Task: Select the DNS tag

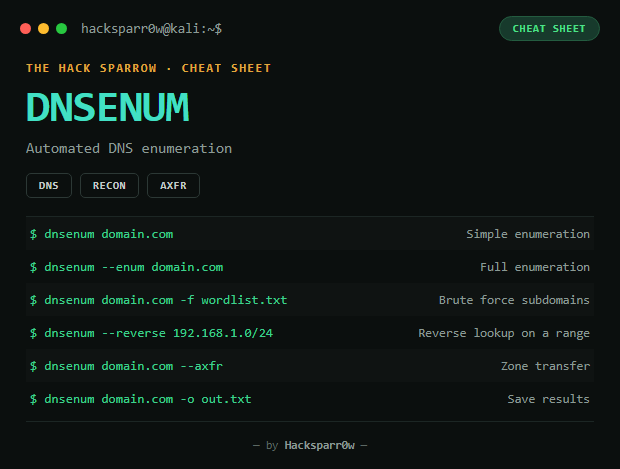Action: pyautogui.click(x=49, y=185)
